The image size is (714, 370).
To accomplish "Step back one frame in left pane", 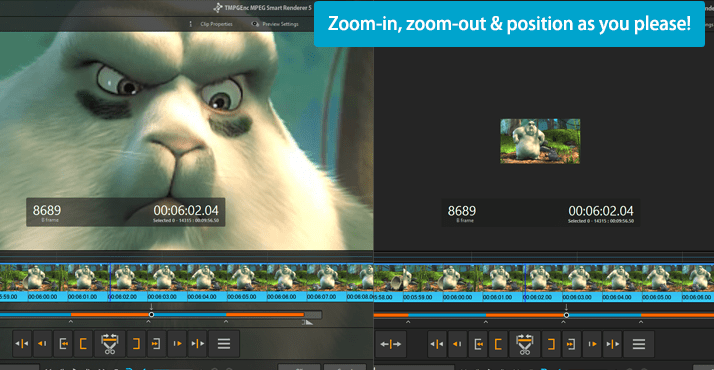I will (42, 344).
